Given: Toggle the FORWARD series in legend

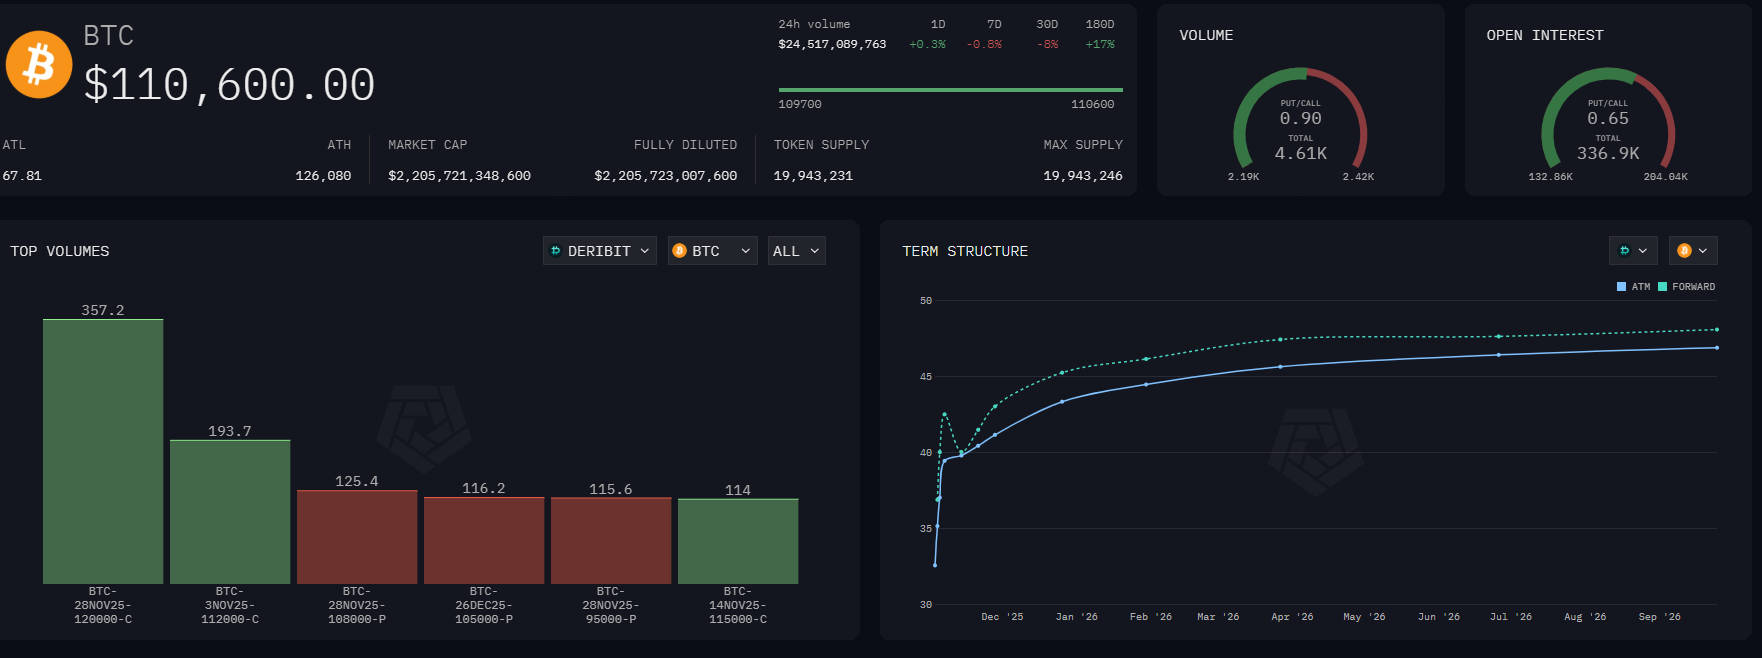Looking at the screenshot, I should pyautogui.click(x=1686, y=287).
